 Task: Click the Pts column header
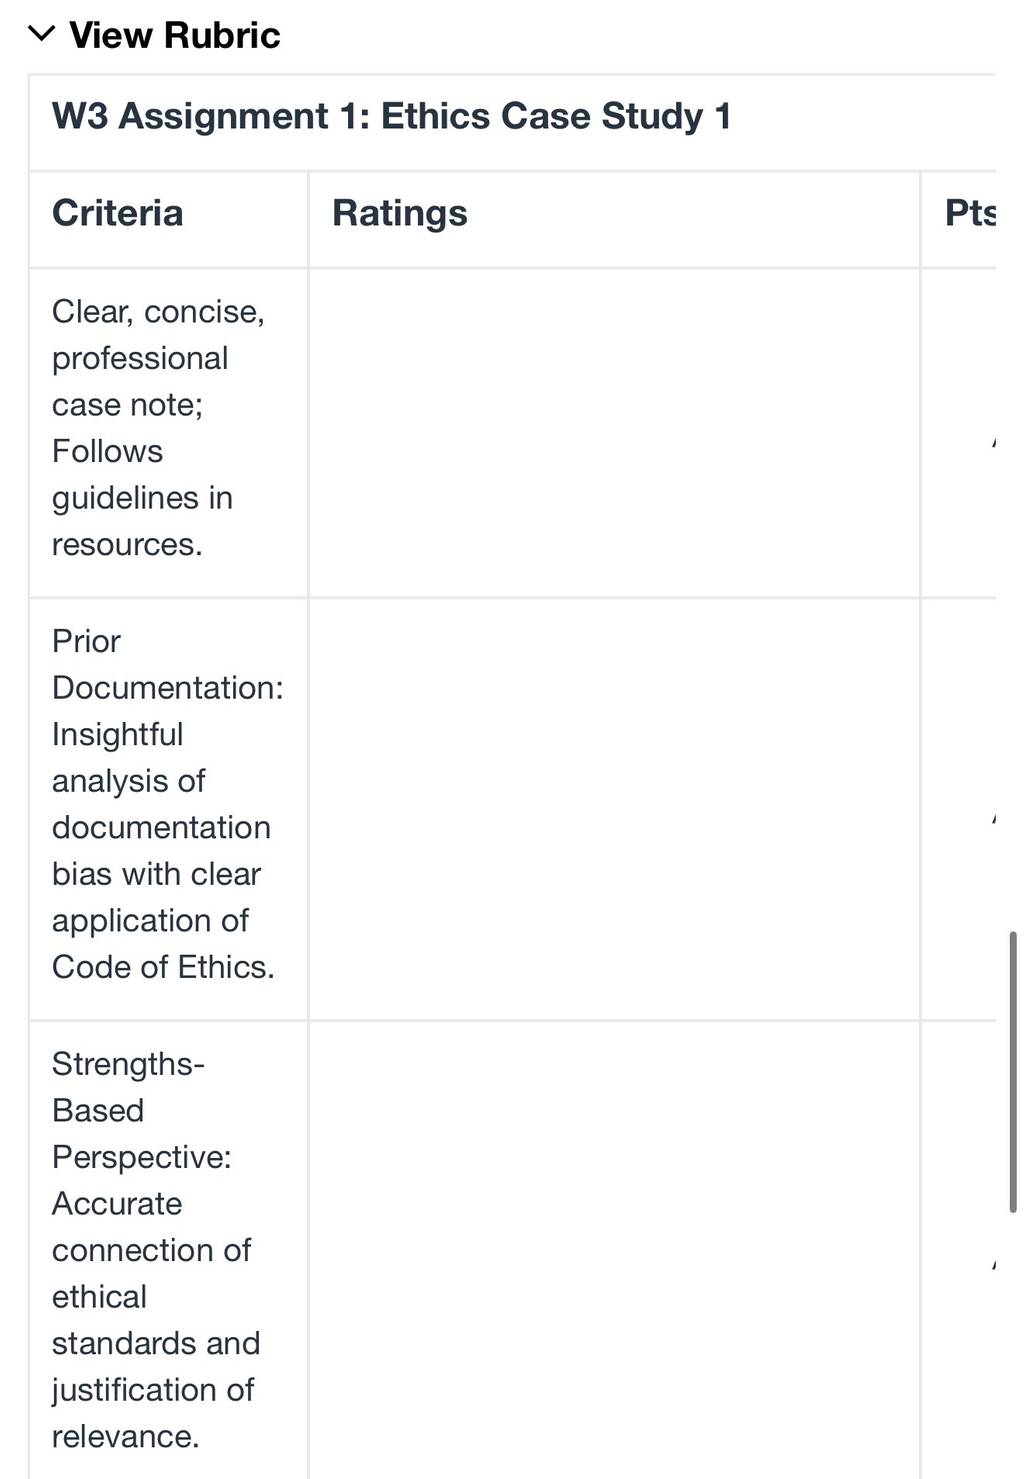tap(970, 213)
